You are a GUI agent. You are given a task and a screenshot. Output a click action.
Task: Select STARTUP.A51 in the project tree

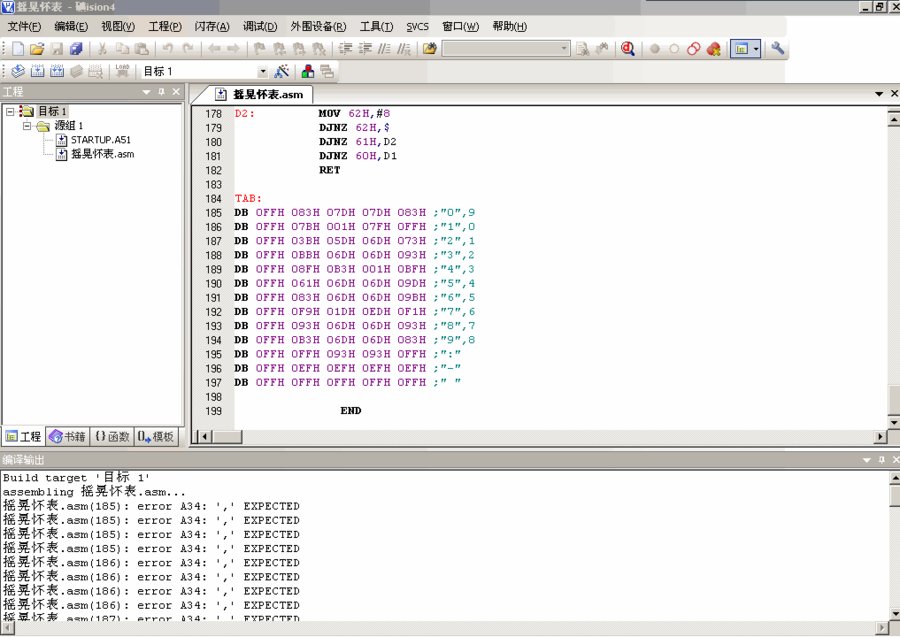click(x=100, y=140)
